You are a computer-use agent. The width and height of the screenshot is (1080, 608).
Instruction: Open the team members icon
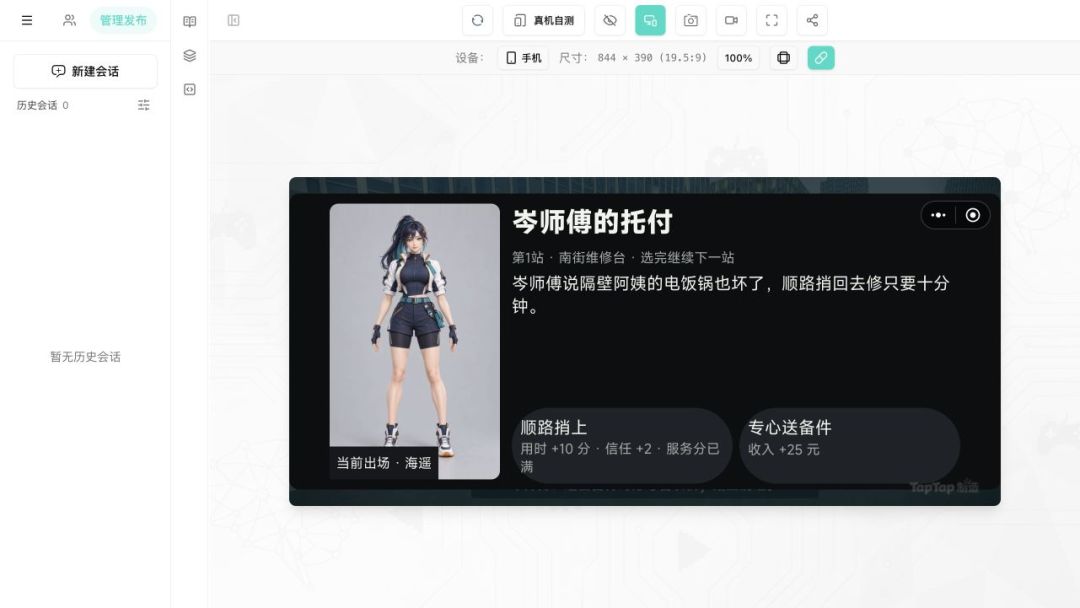[x=70, y=21]
